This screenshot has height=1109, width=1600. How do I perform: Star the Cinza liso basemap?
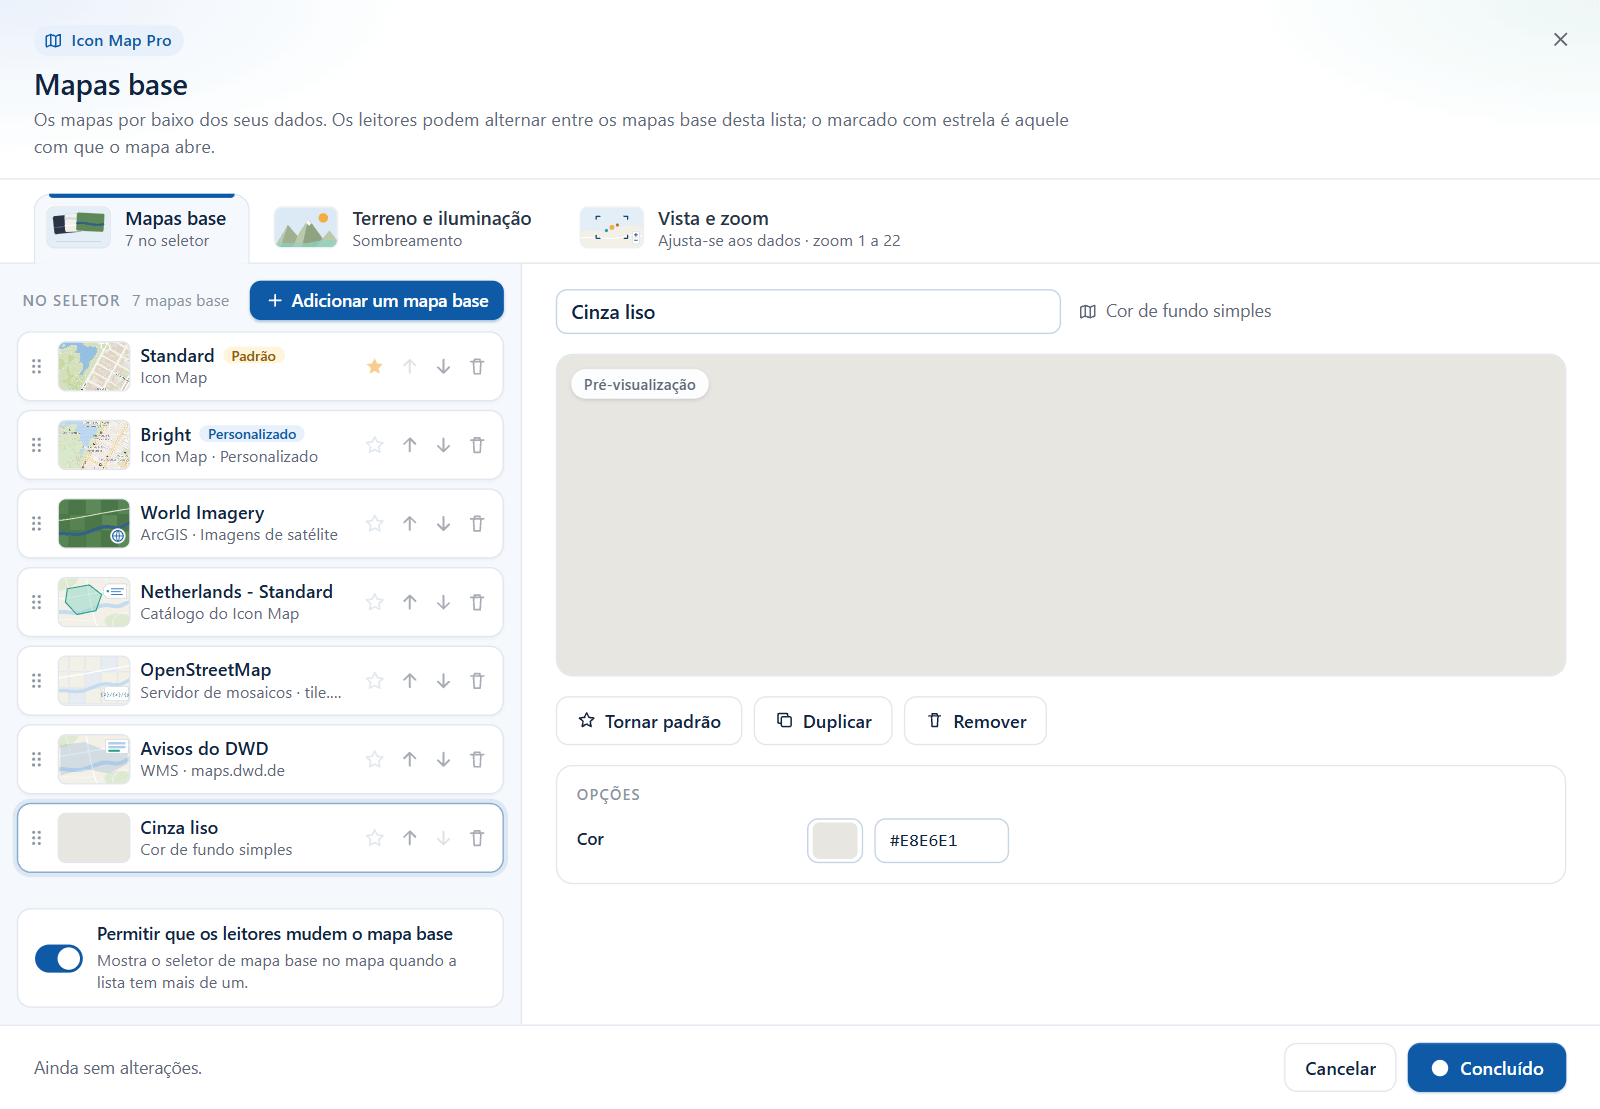click(x=375, y=838)
